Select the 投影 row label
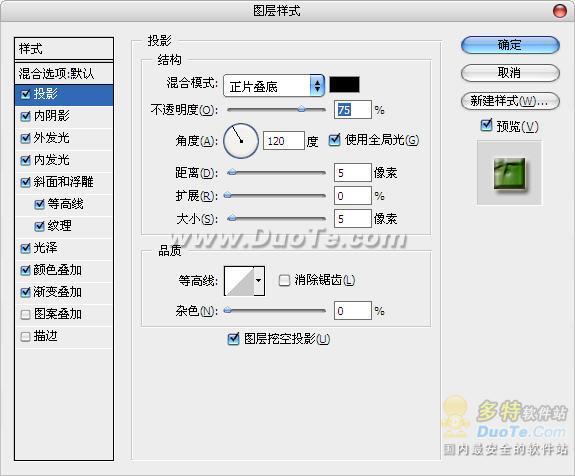Image resolution: width=575 pixels, height=476 pixels. point(45,94)
